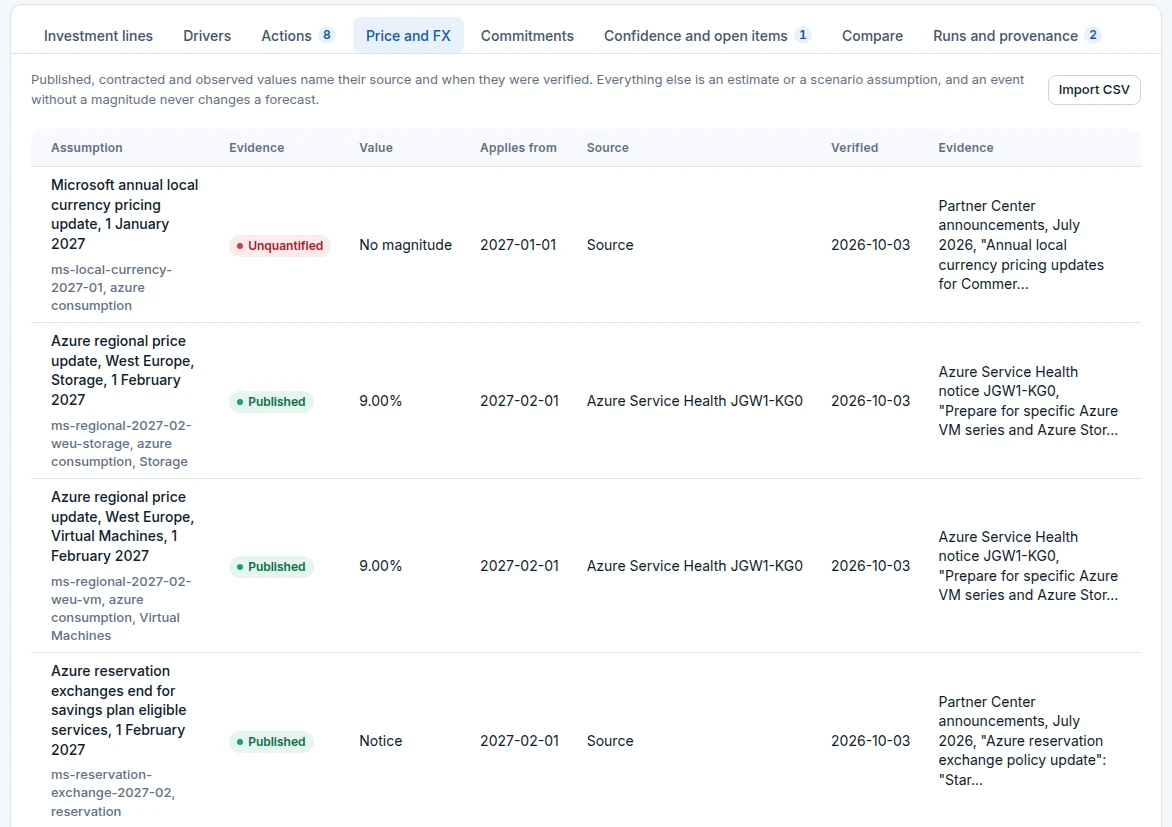This screenshot has width=1172, height=827.
Task: Open Source link in Microsoft annual pricing row
Action: pos(610,245)
